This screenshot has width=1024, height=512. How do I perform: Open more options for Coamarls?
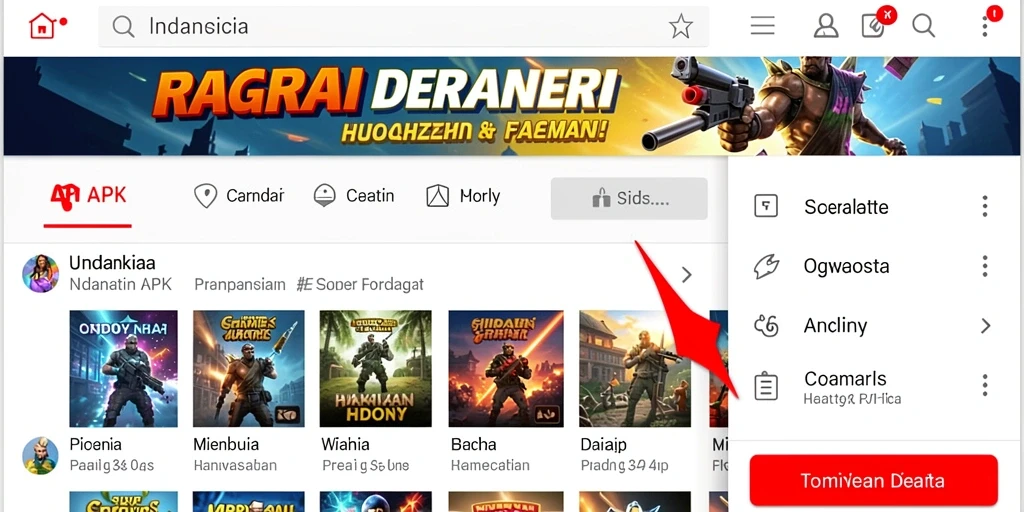coord(985,385)
